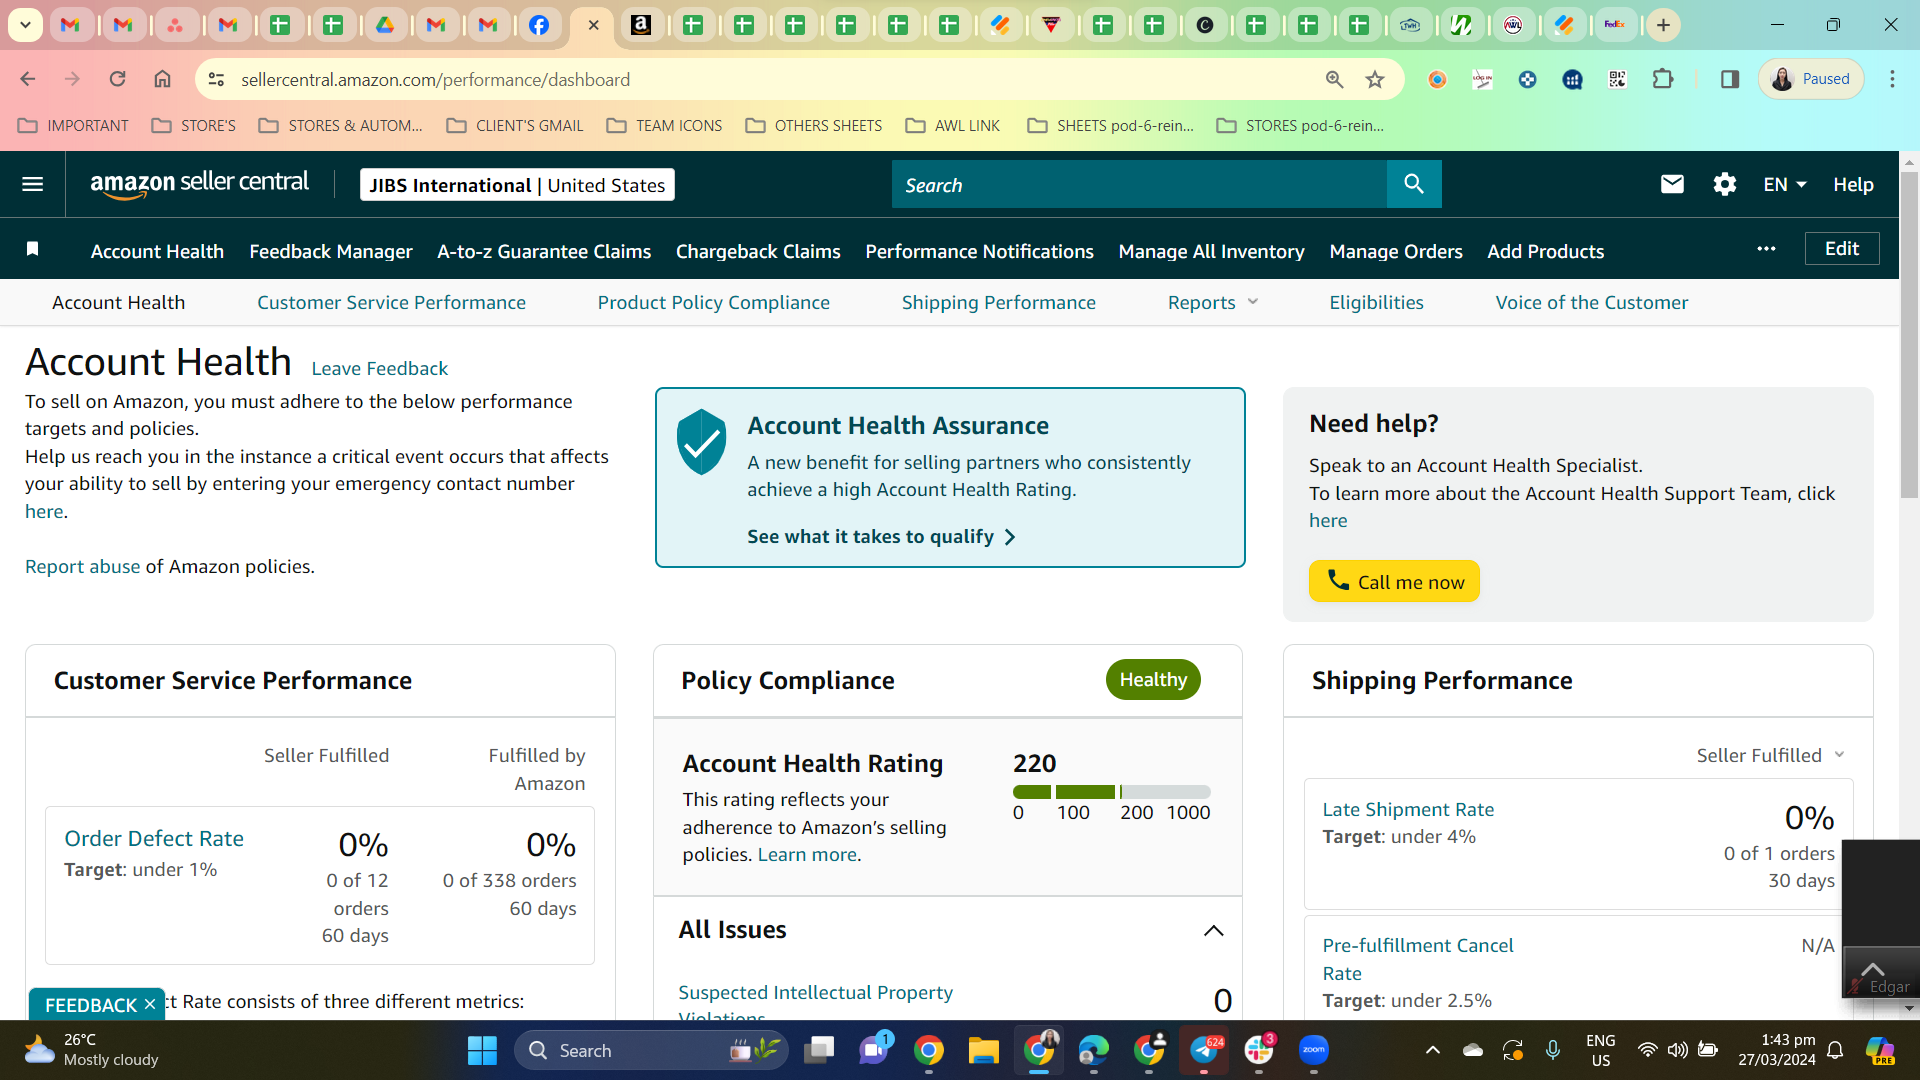Open the Seller Central hamburger menu
The width and height of the screenshot is (1920, 1080).
pyautogui.click(x=33, y=184)
